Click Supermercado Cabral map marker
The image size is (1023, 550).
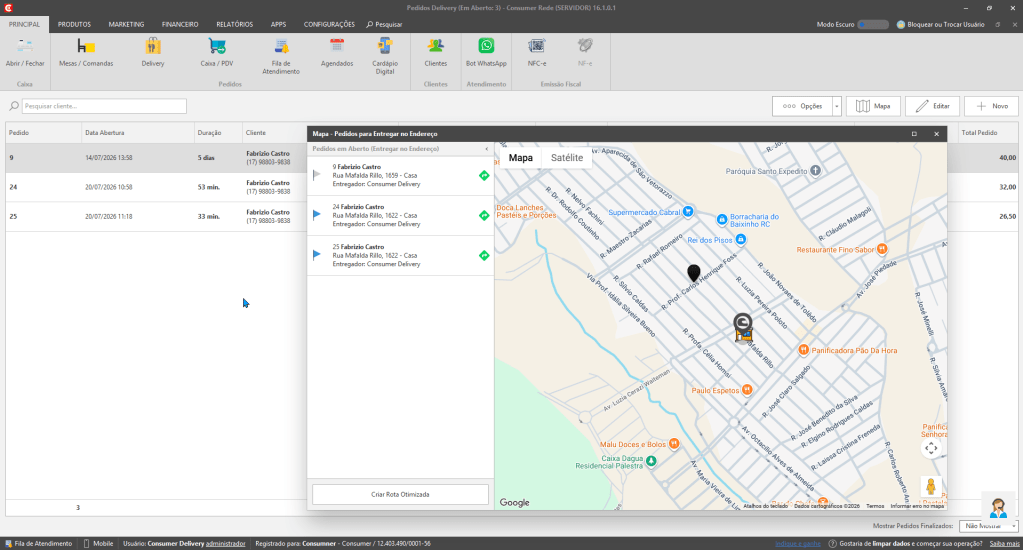pos(688,211)
